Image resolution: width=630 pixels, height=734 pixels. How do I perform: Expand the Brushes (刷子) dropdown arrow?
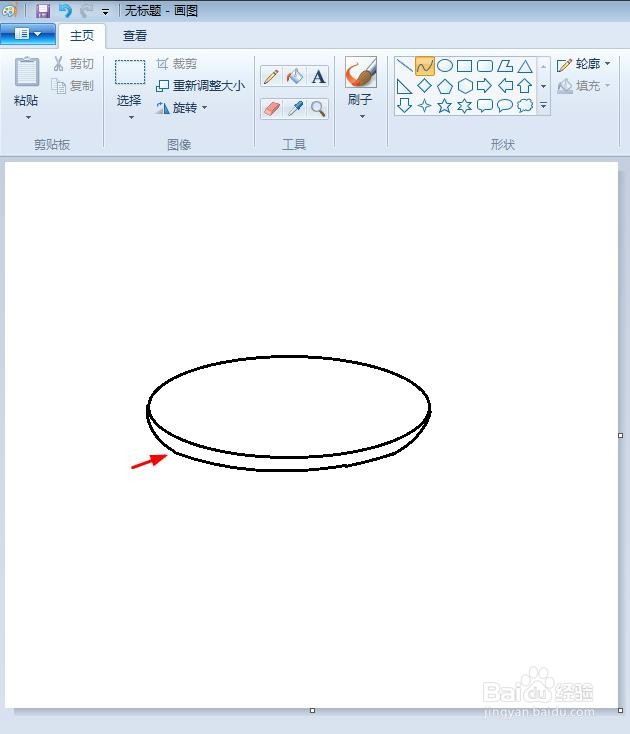coord(362,116)
